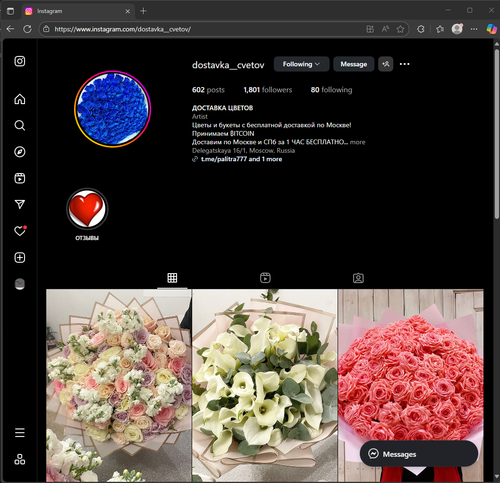500x483 pixels.
Task: Click the dostavka__cvetov username
Action: [x=228, y=65]
